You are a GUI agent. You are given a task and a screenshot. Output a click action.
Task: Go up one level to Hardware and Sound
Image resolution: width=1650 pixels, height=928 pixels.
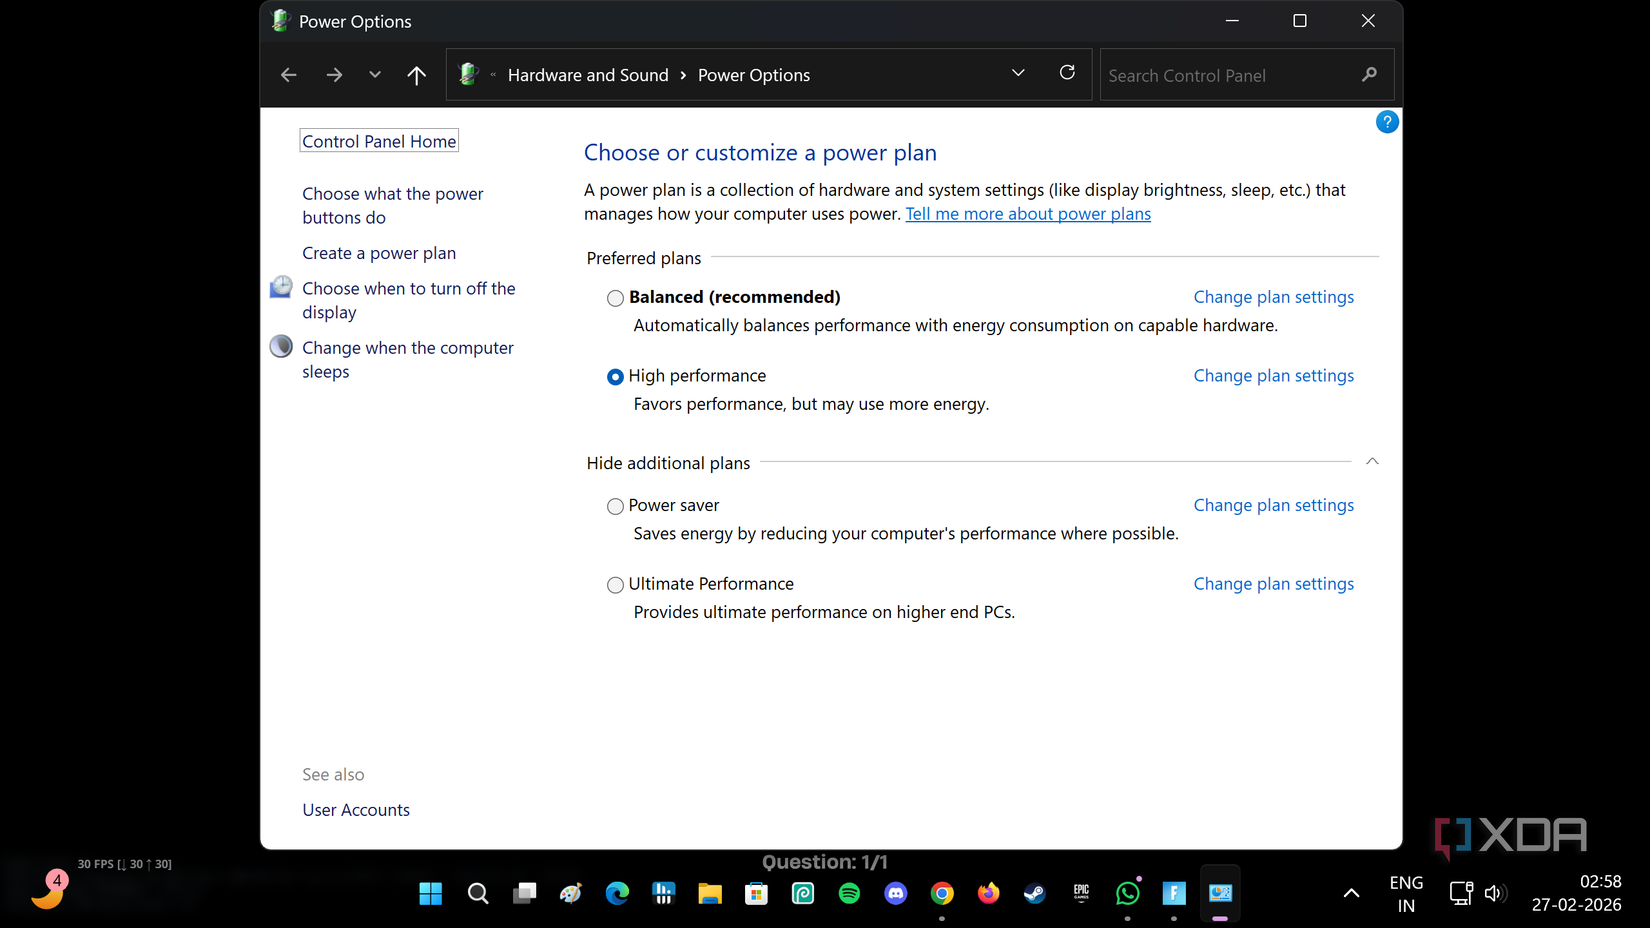click(417, 74)
